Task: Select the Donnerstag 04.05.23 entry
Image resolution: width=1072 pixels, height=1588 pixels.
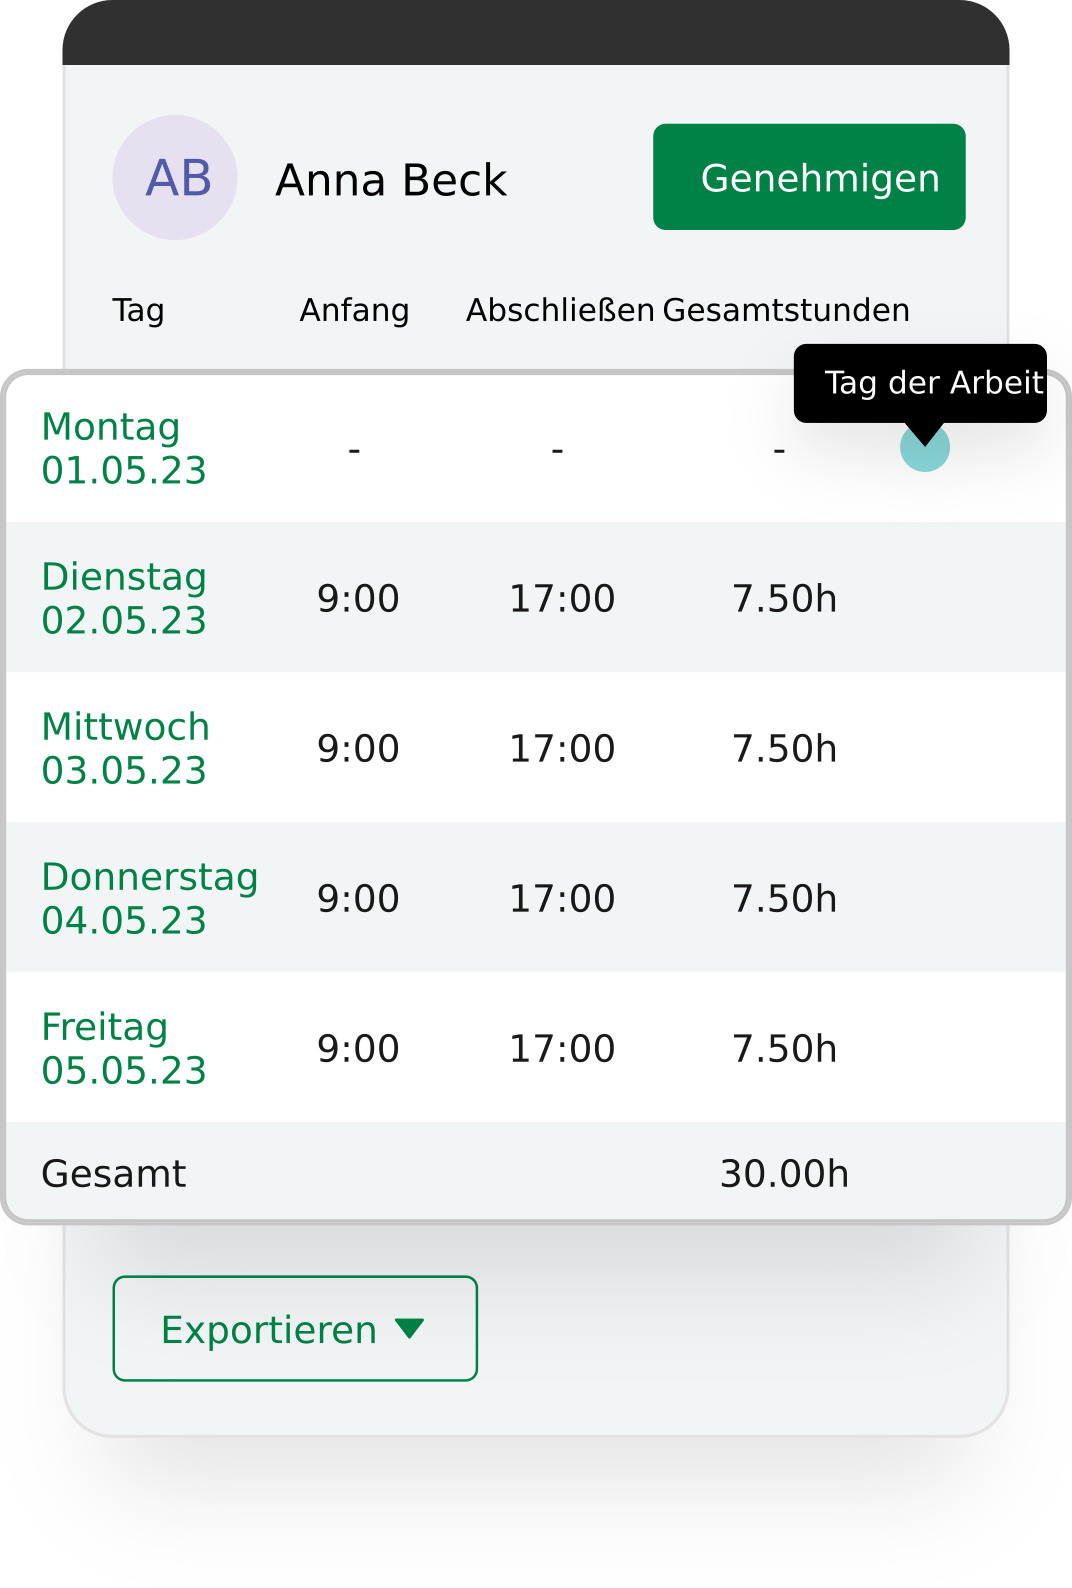Action: click(150, 898)
